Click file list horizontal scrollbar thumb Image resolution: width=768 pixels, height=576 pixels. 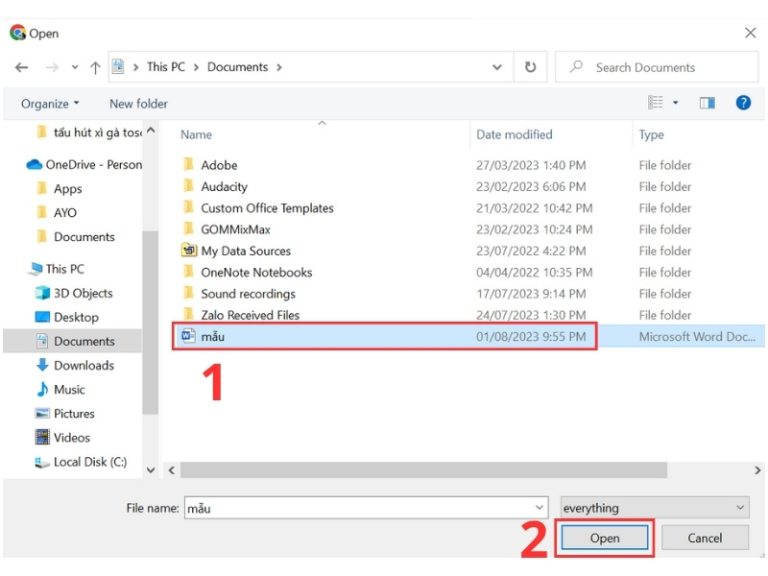tap(423, 470)
